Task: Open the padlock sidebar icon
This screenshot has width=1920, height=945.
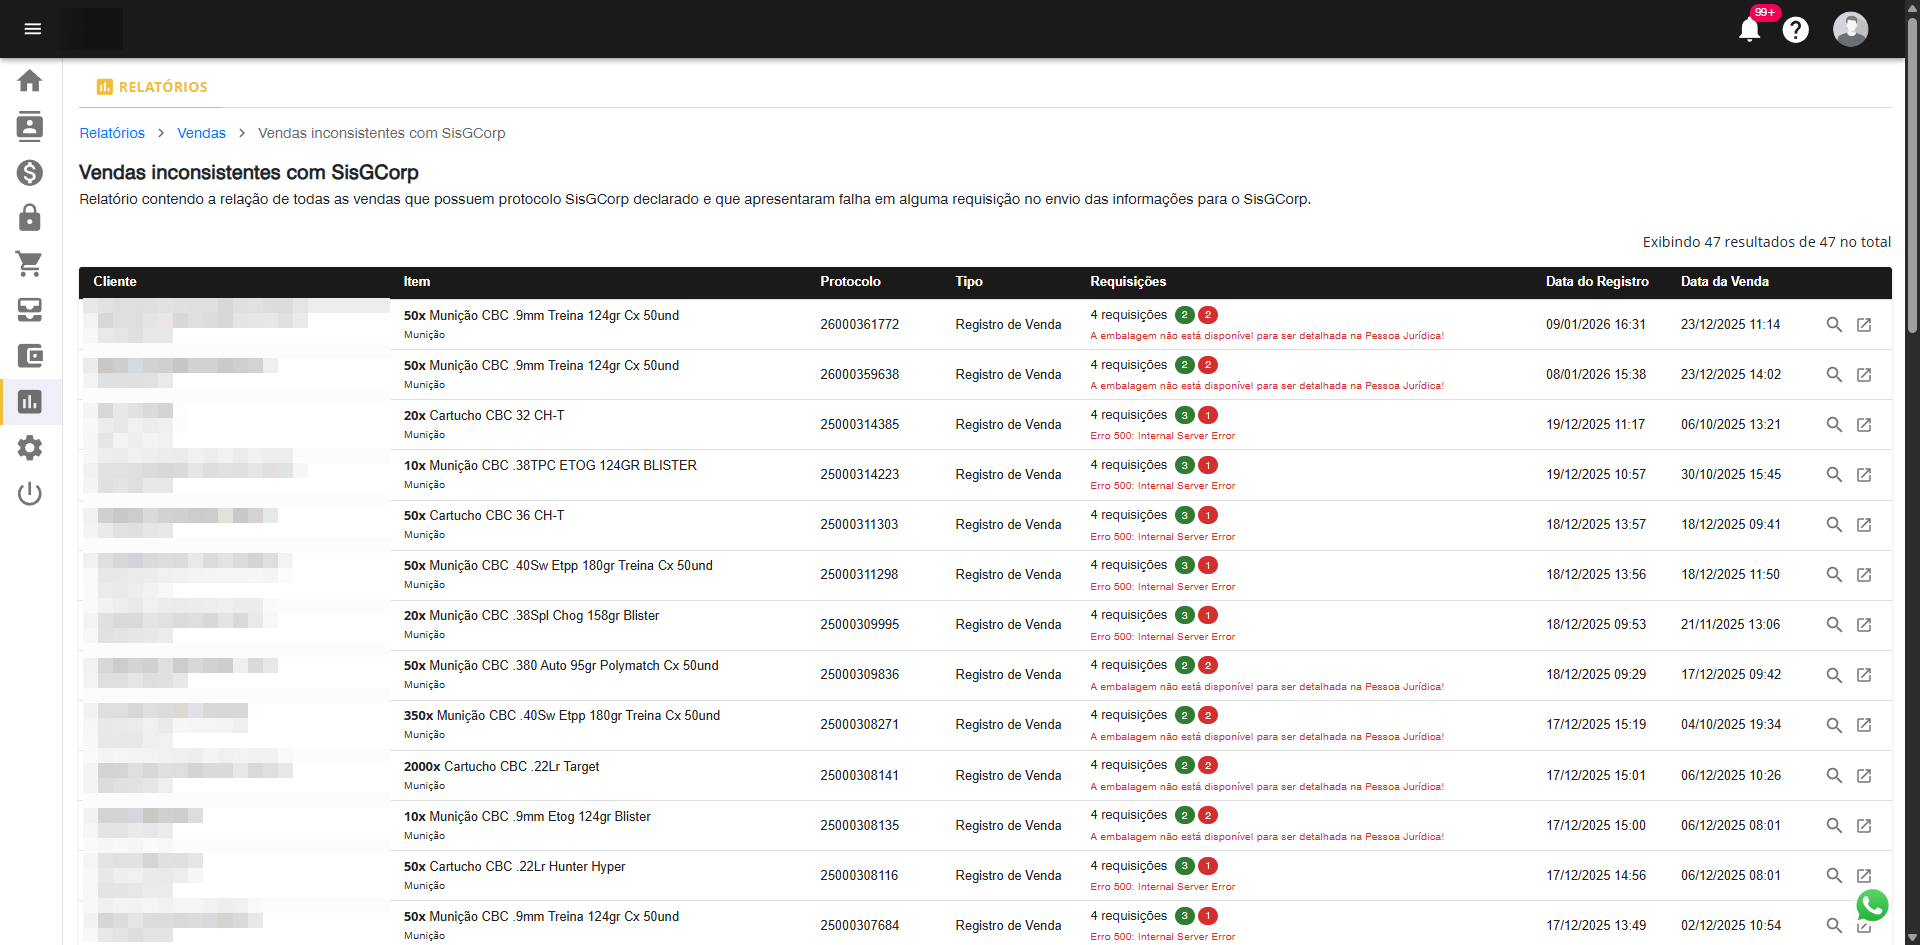Action: (30, 218)
